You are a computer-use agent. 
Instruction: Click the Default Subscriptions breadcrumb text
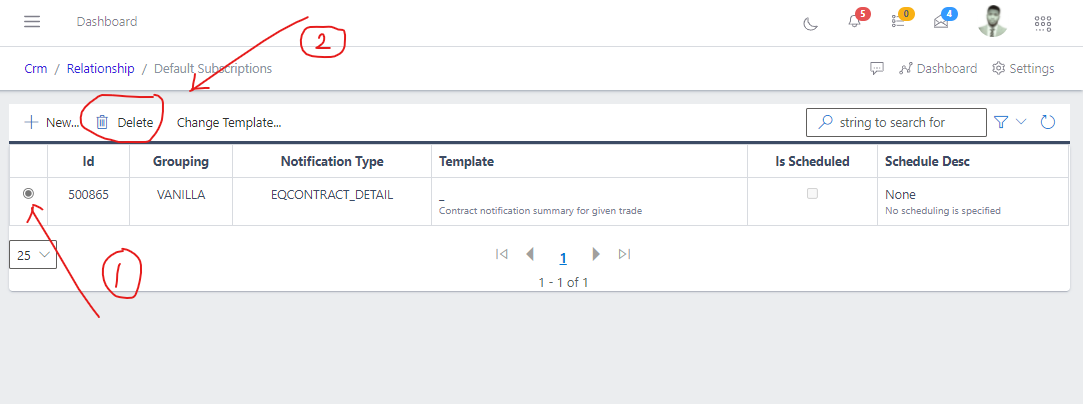213,68
